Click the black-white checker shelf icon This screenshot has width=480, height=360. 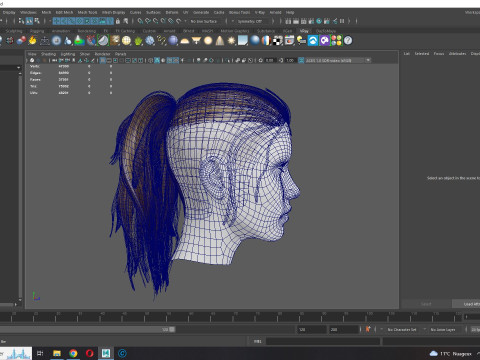[x=278, y=41]
